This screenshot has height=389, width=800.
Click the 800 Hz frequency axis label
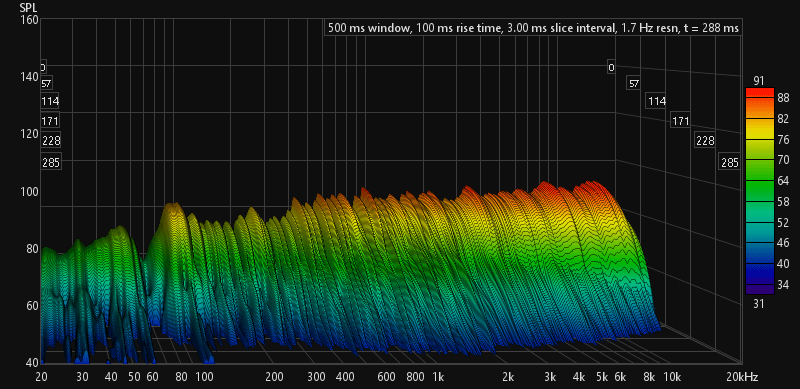pos(416,378)
